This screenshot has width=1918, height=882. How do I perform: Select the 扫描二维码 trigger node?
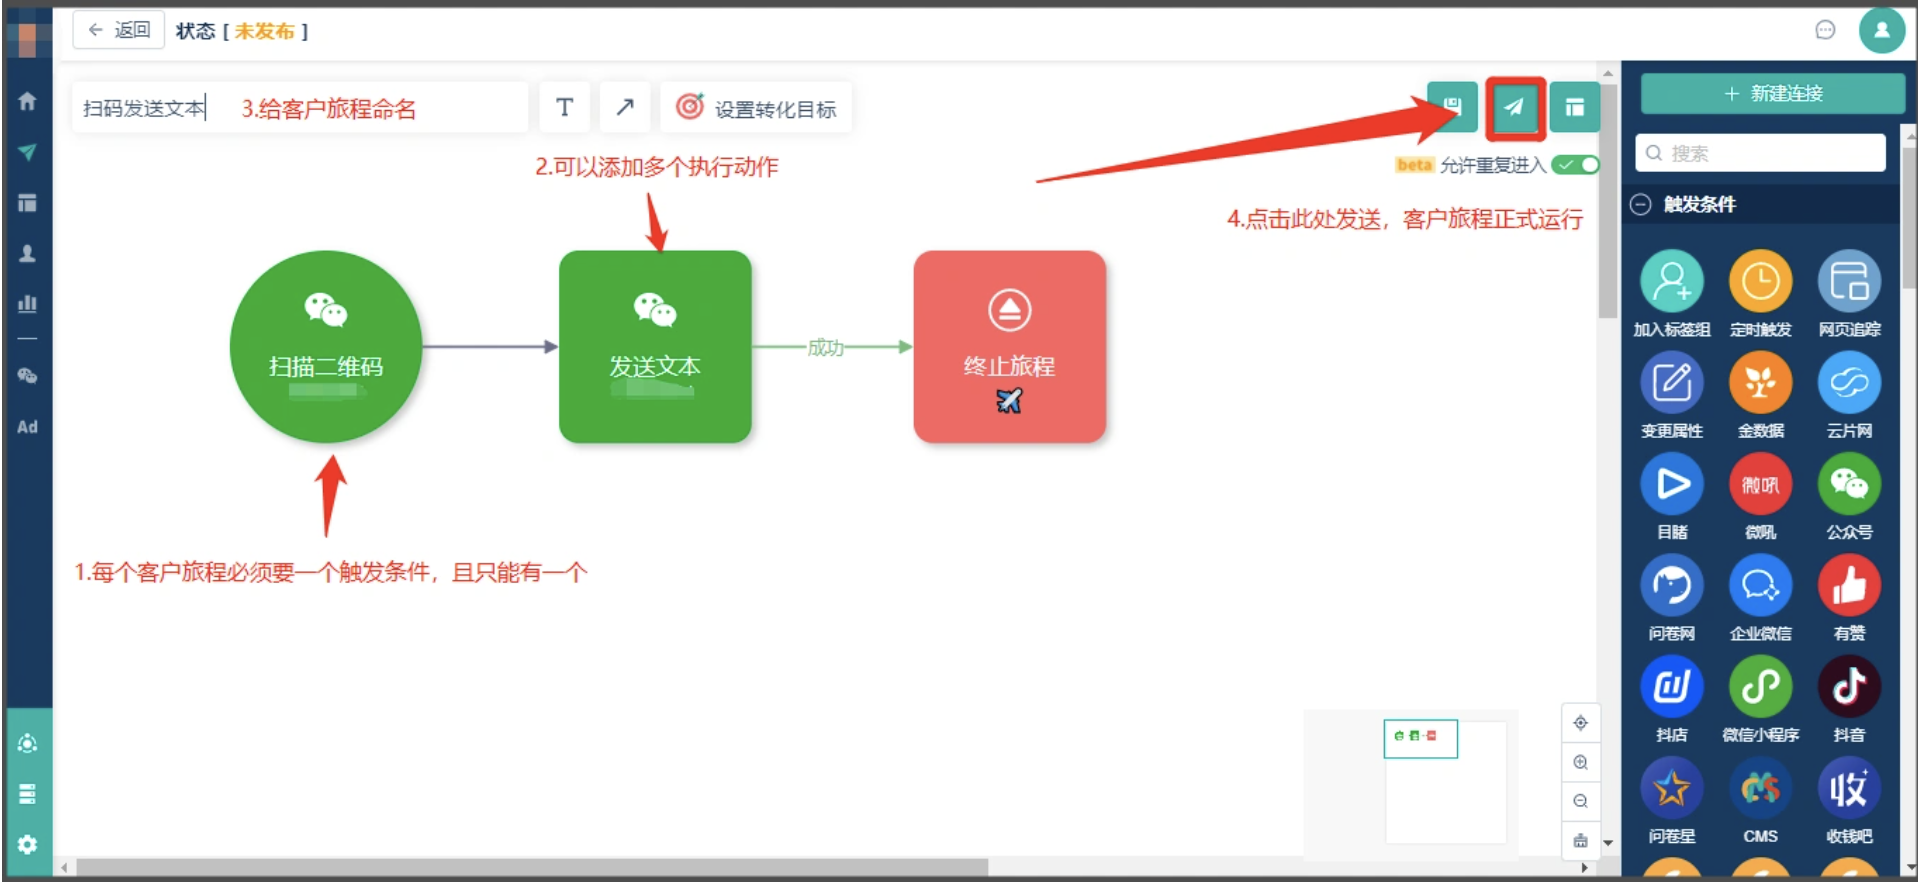click(326, 347)
